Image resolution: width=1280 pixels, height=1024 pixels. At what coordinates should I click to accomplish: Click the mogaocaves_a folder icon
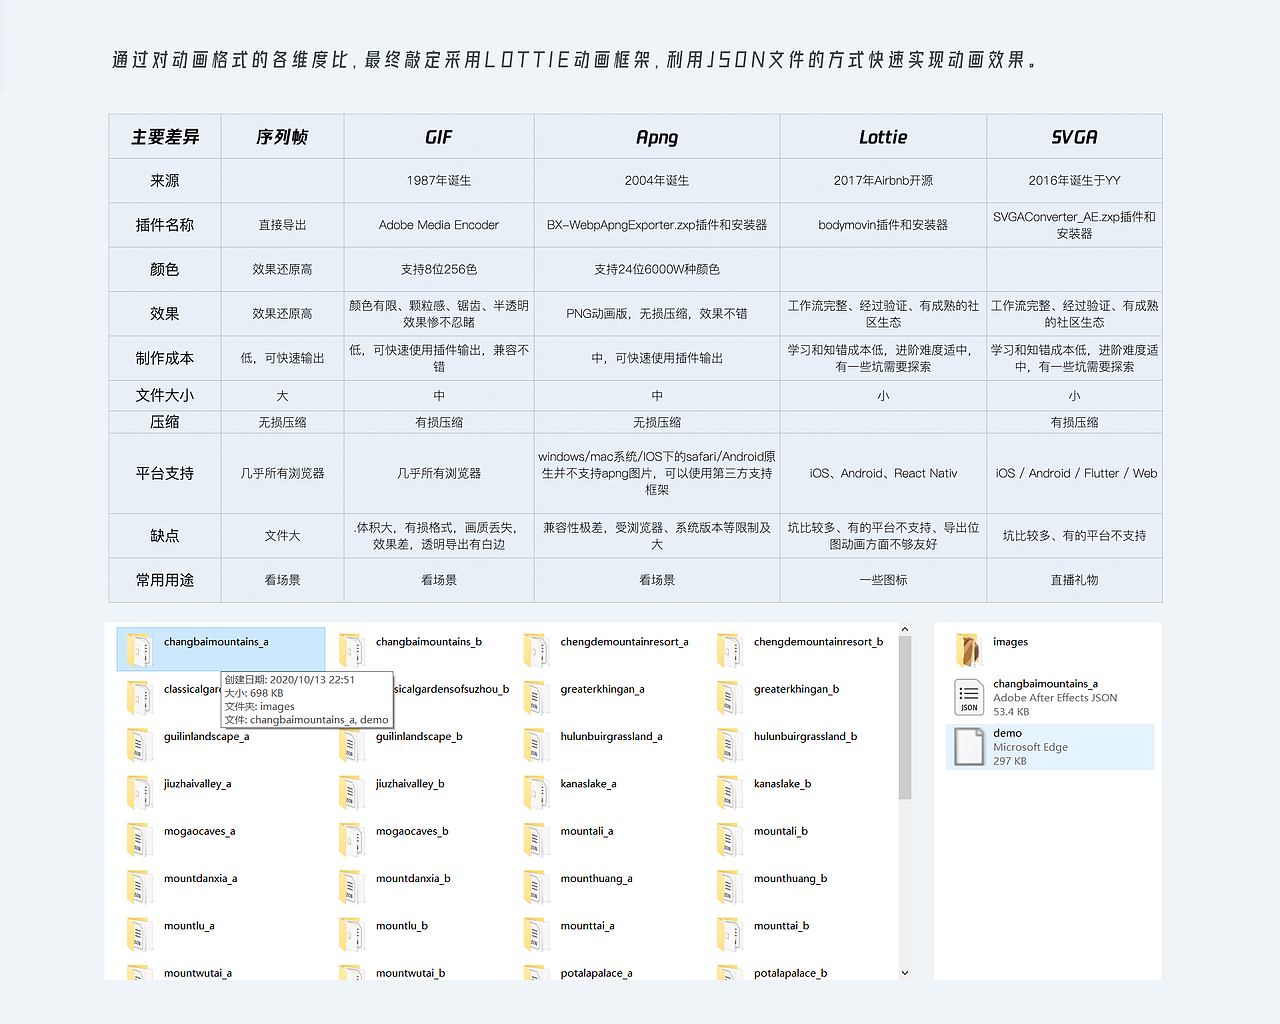coord(140,839)
